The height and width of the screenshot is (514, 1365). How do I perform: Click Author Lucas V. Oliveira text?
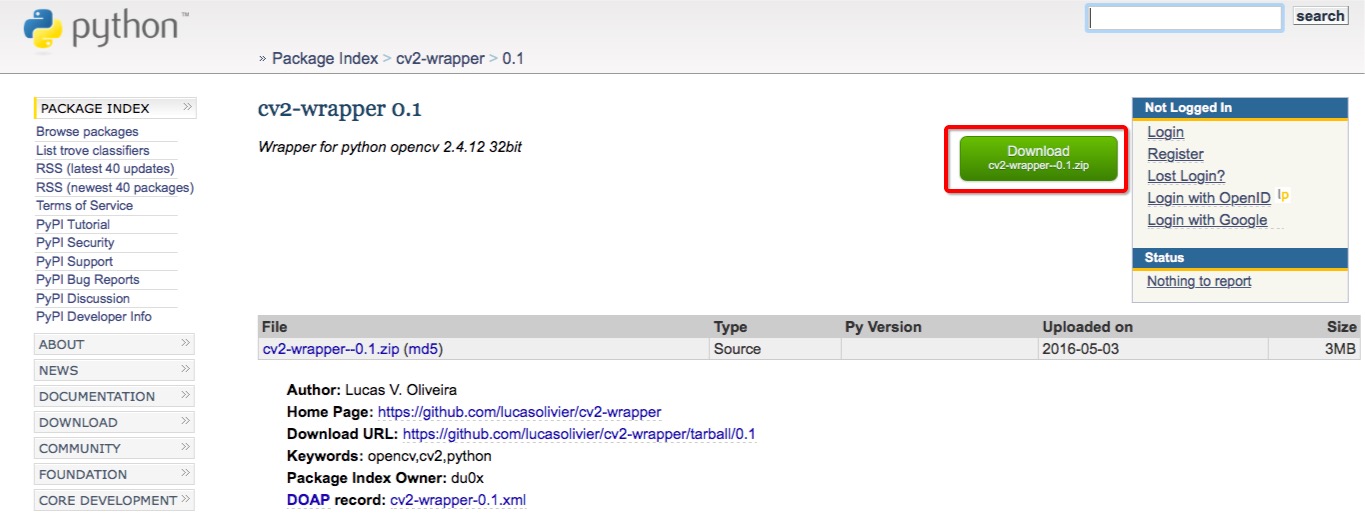tap(372, 390)
